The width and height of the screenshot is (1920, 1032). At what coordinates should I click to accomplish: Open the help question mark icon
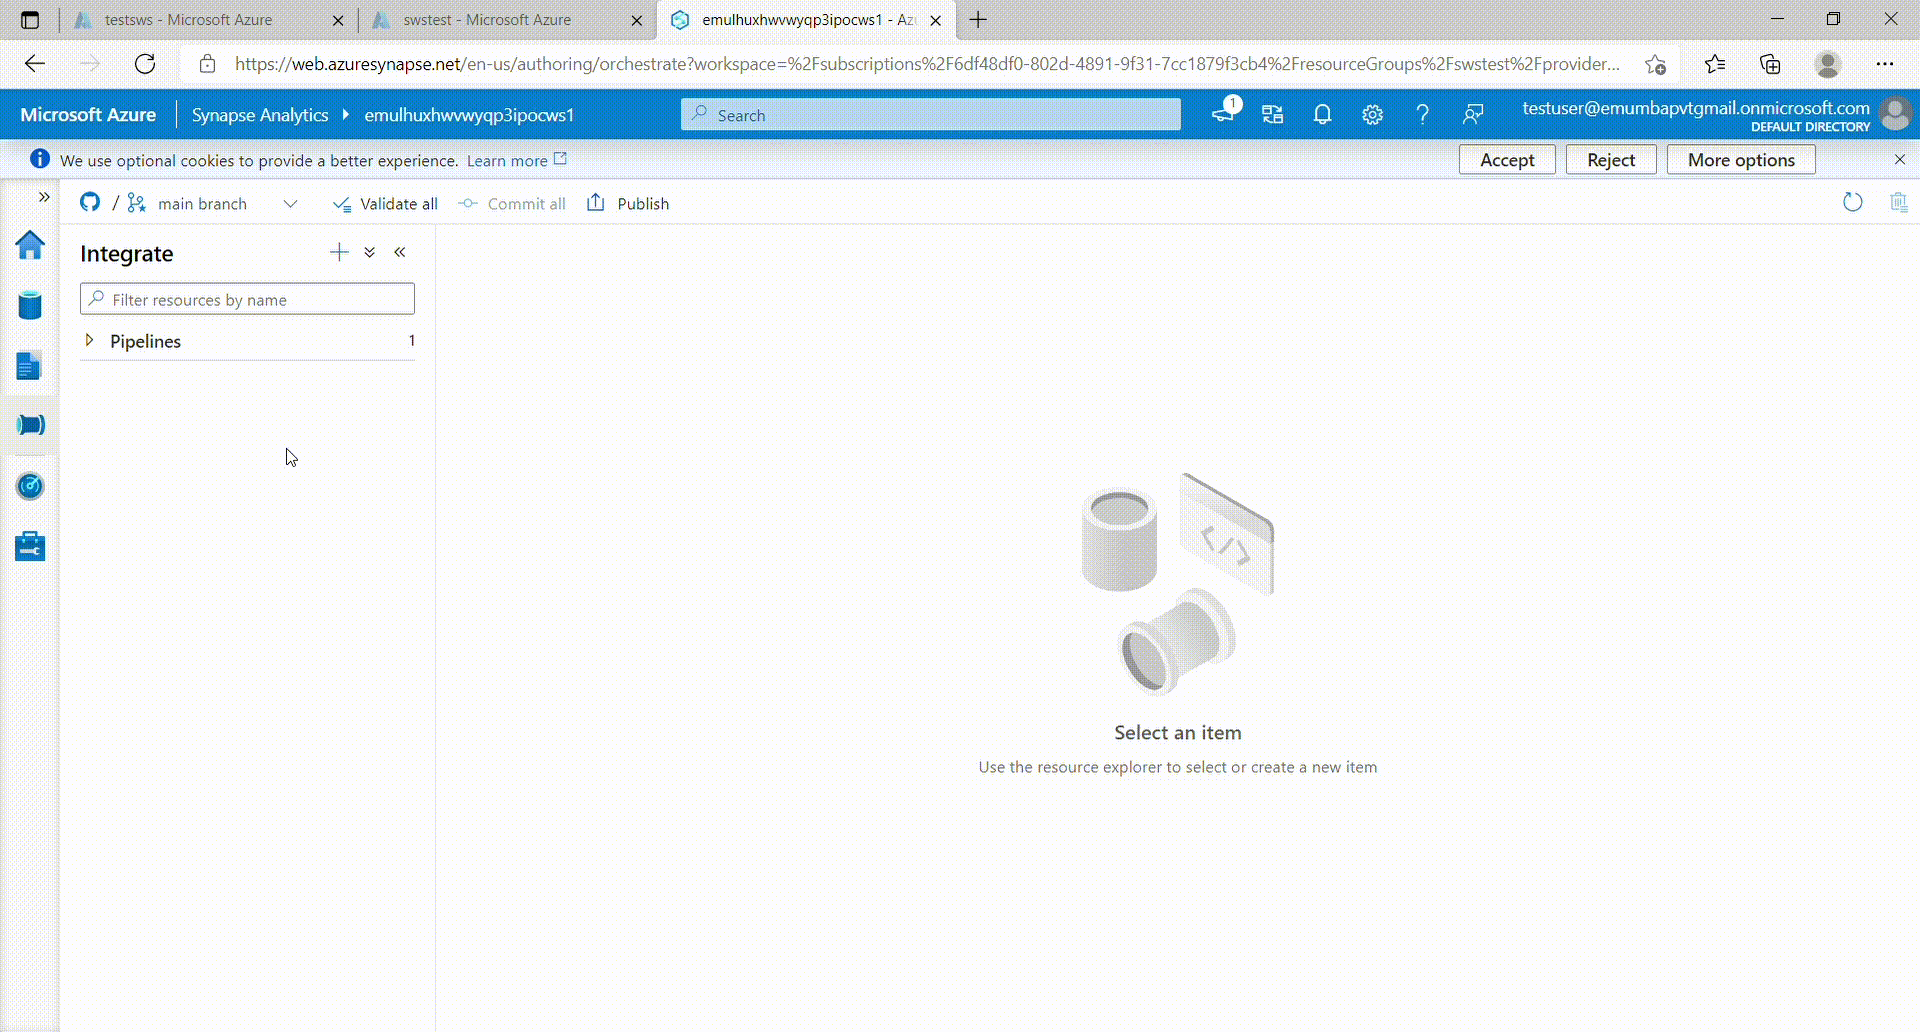[x=1423, y=115]
